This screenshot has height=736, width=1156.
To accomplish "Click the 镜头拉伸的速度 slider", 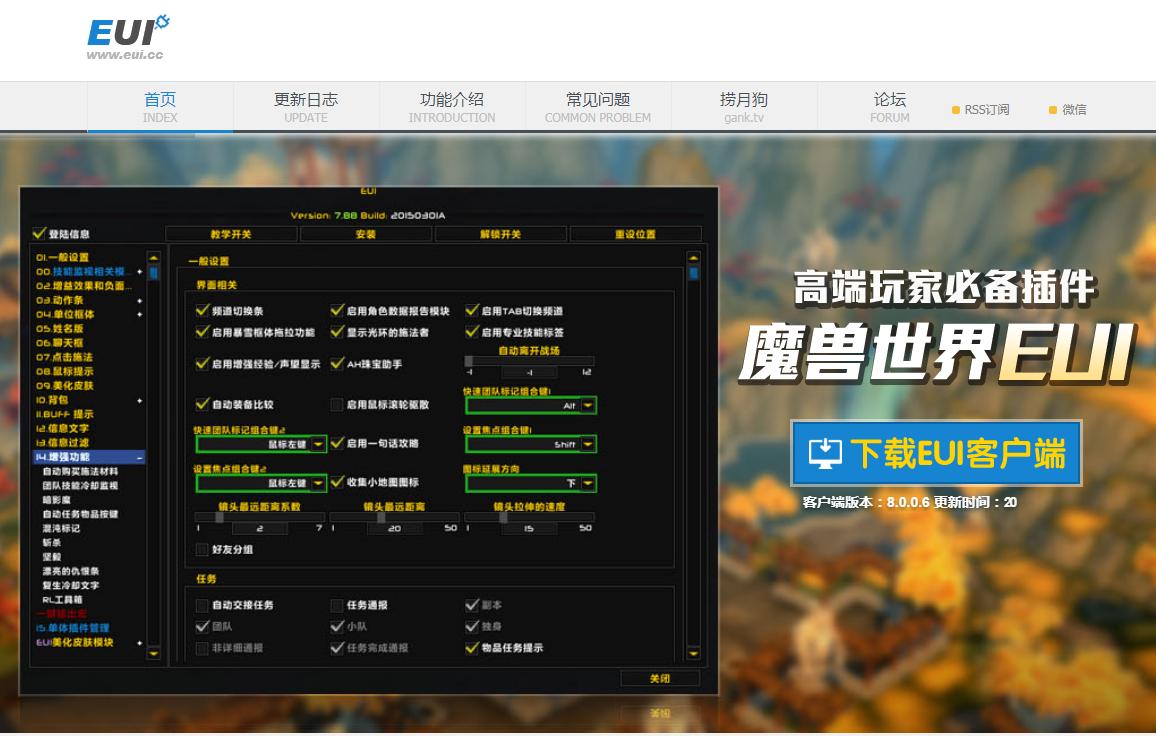I will click(x=529, y=517).
